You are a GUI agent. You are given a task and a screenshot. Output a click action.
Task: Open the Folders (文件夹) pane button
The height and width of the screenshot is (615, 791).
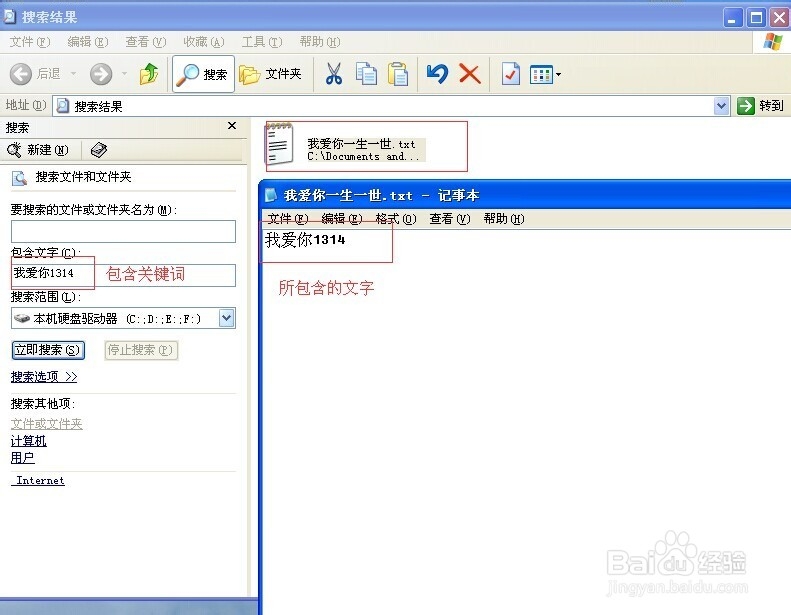pos(270,74)
